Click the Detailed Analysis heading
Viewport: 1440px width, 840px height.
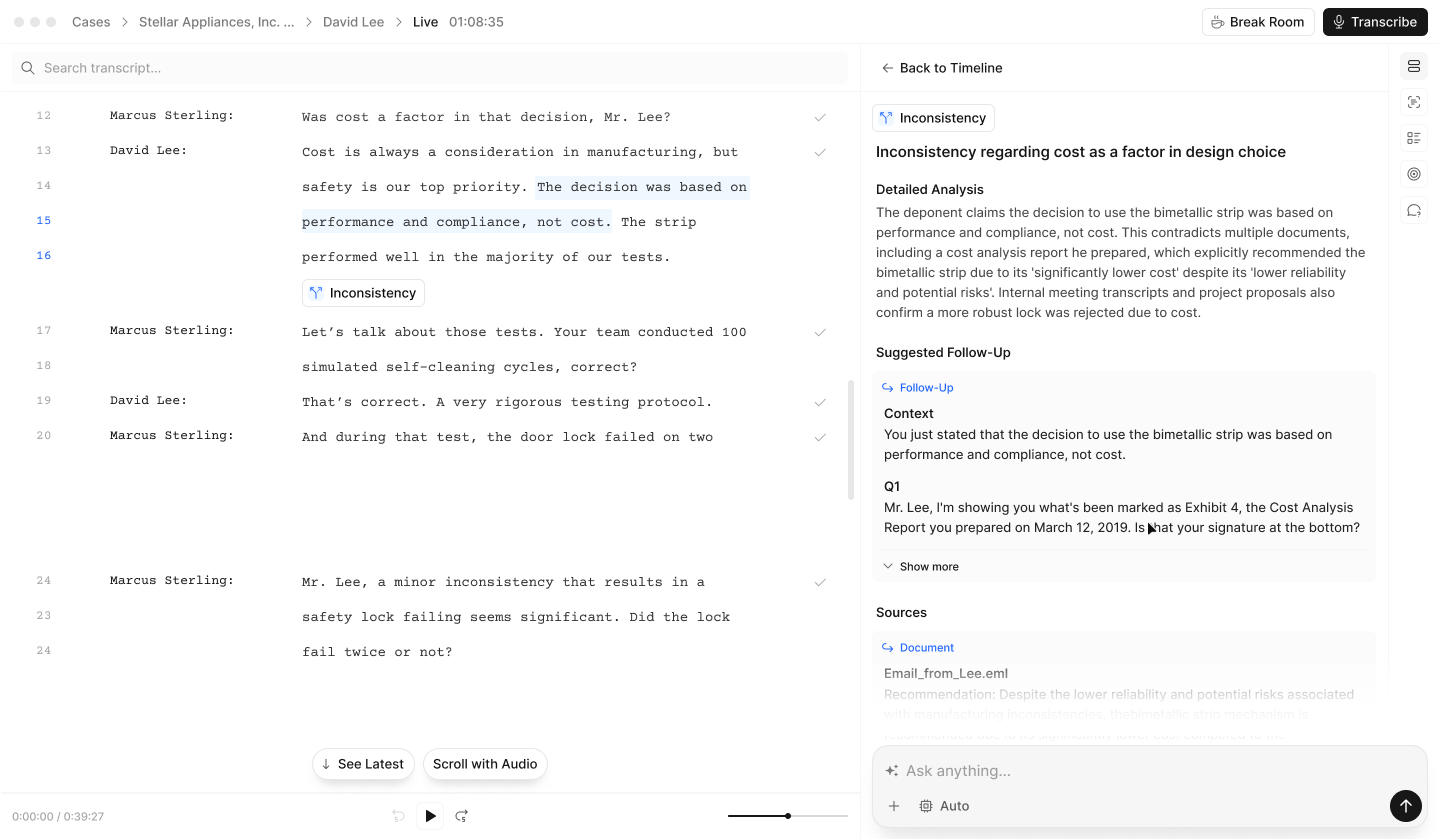tap(930, 190)
